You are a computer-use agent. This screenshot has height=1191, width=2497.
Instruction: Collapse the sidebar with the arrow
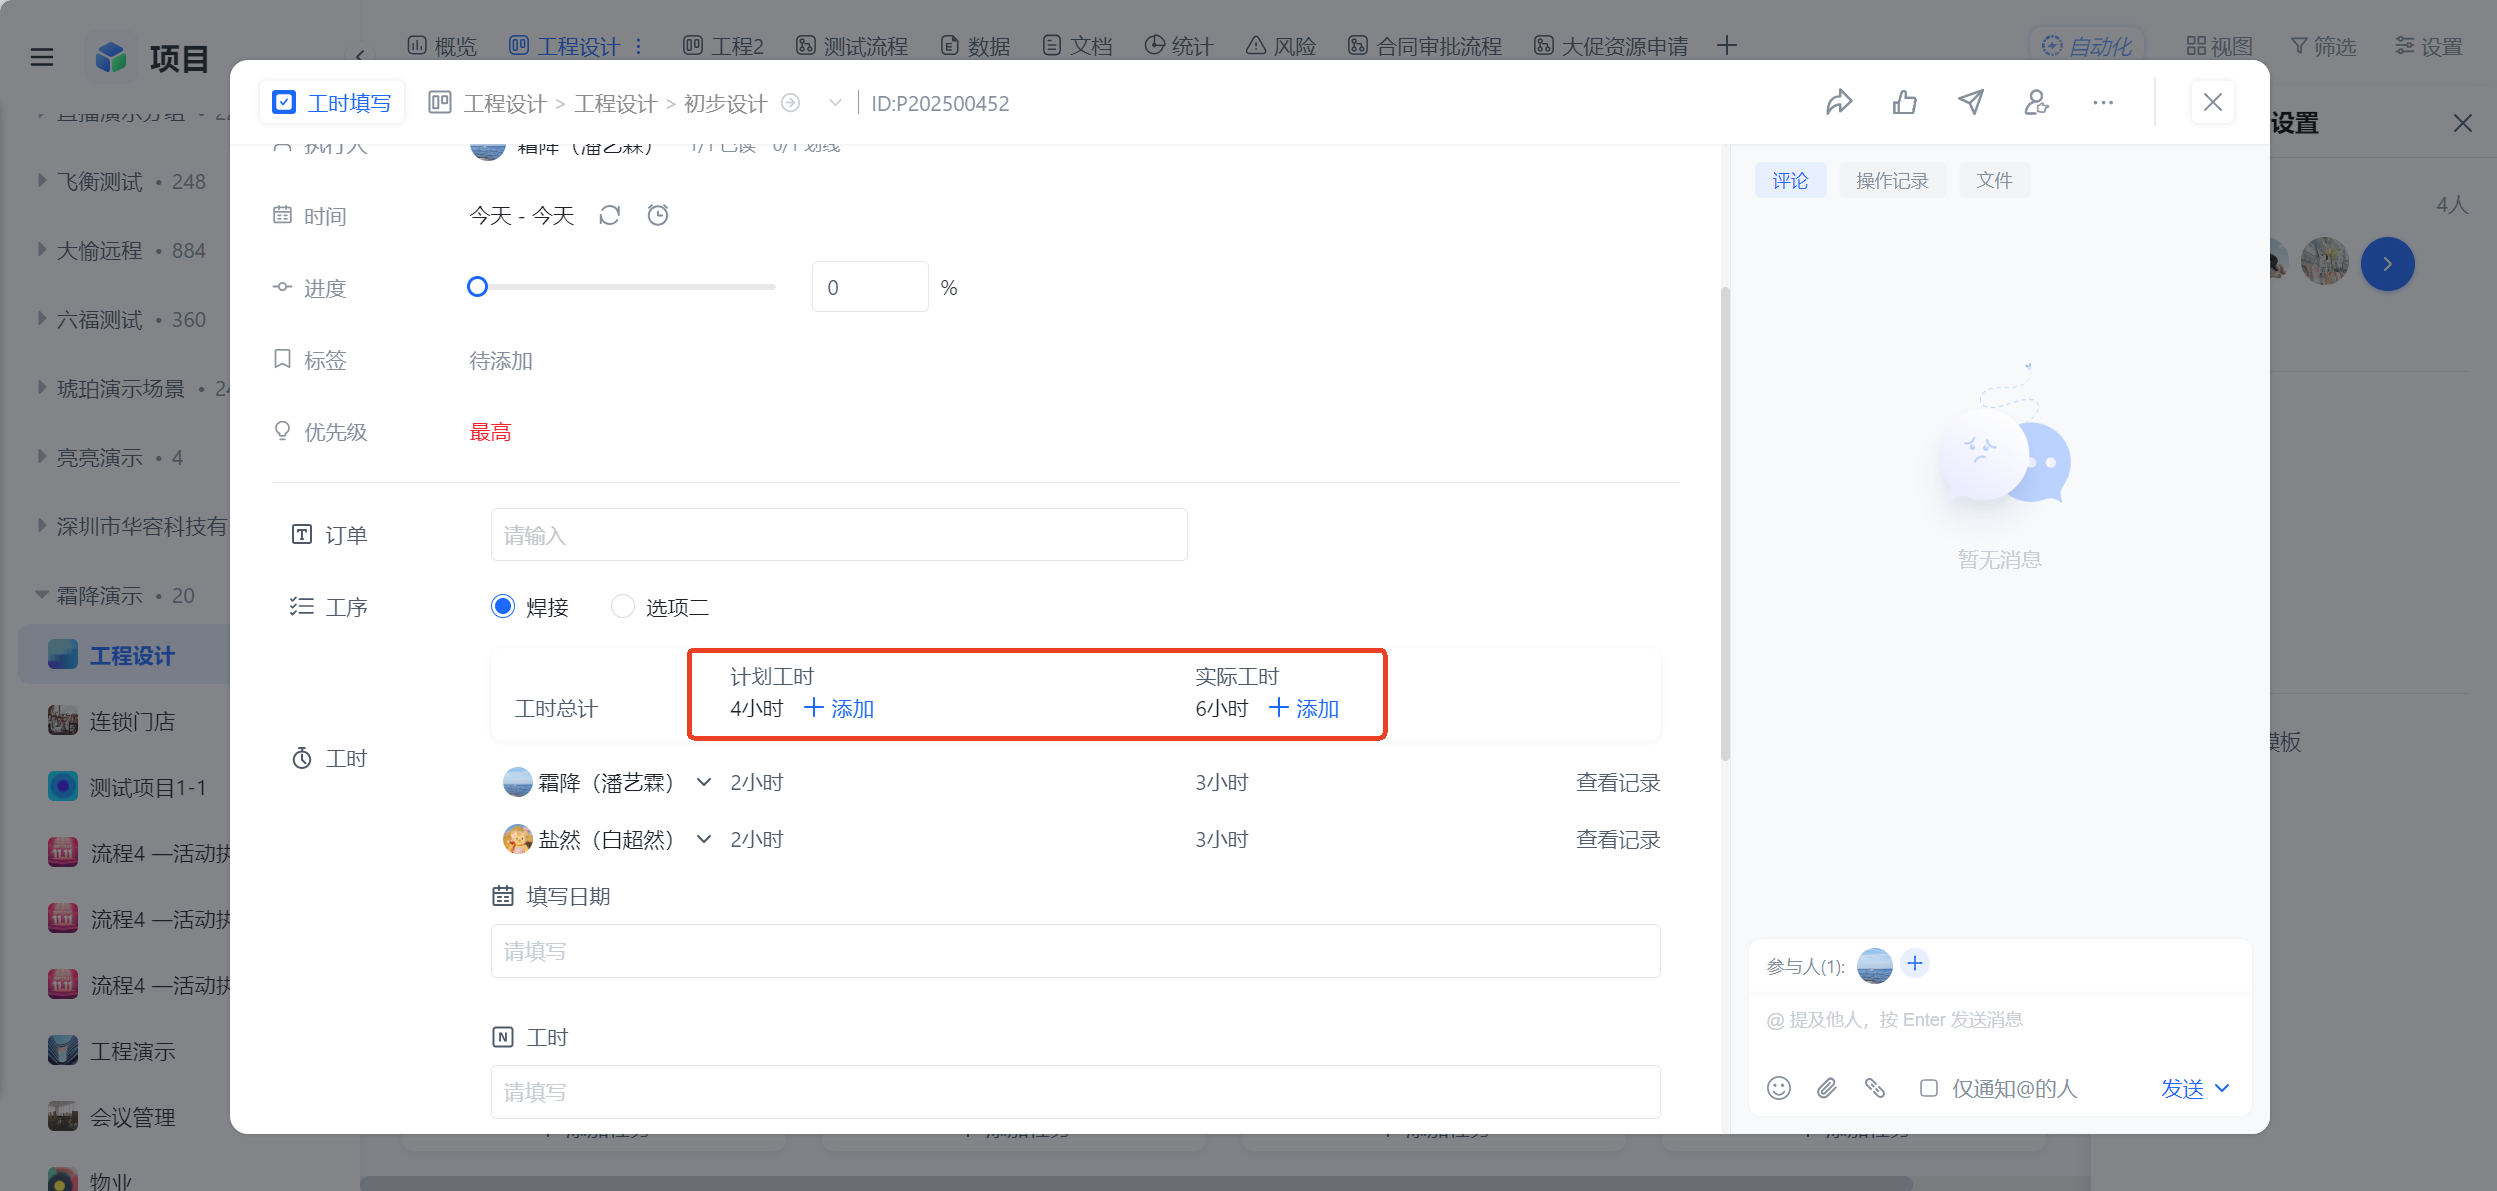359,56
